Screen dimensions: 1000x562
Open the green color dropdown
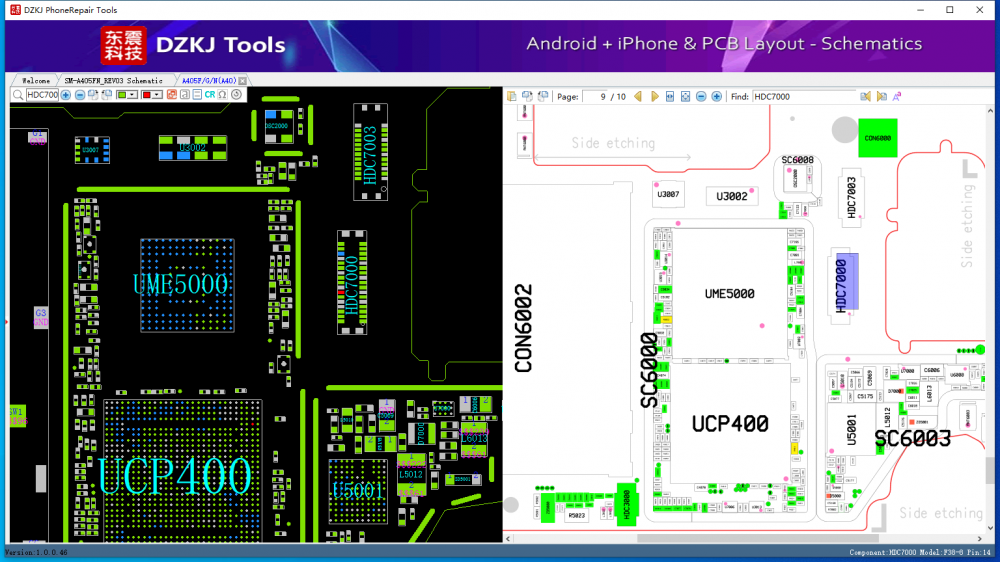[132, 95]
